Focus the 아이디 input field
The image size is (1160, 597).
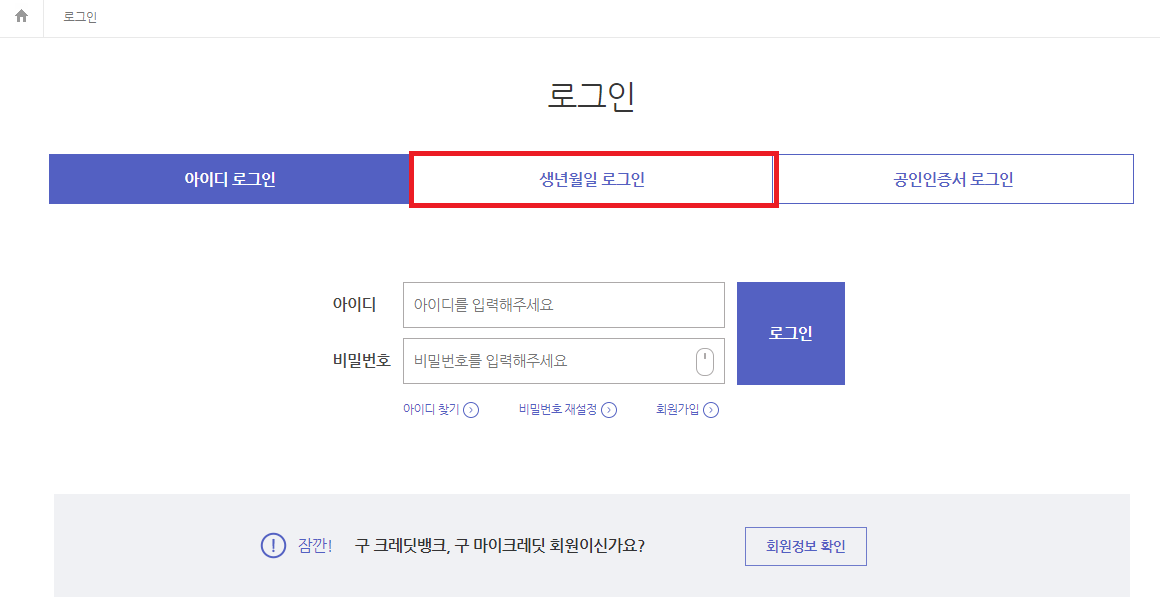[564, 305]
